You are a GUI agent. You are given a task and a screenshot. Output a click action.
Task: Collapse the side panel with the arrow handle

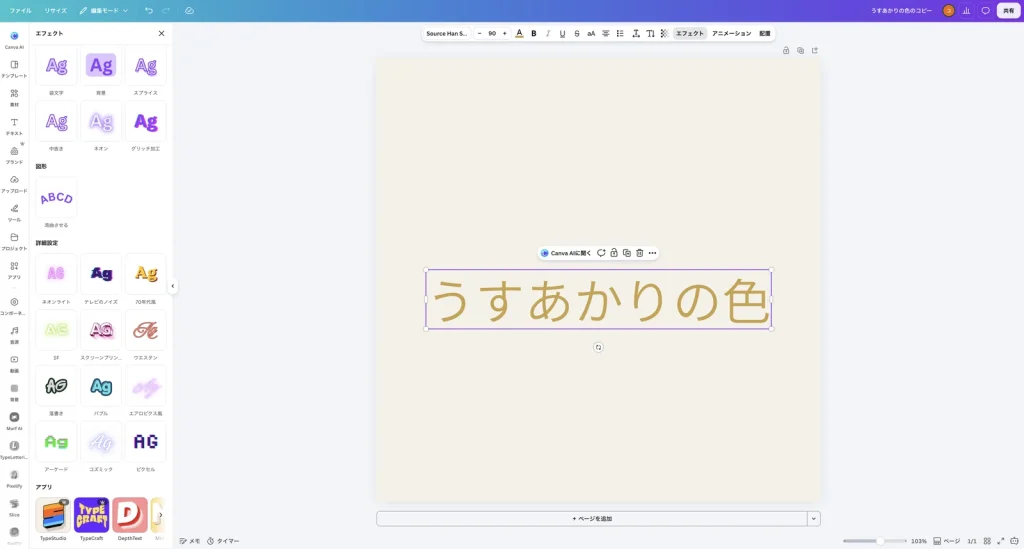point(172,286)
